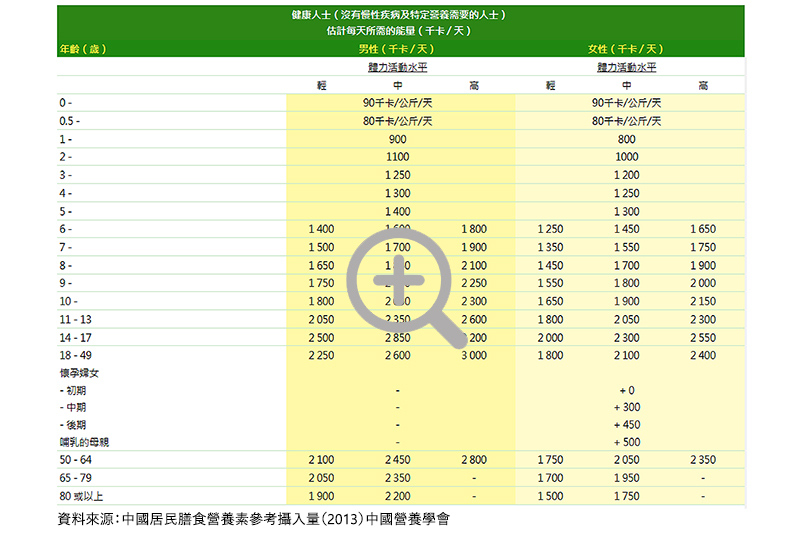800x533 pixels.
Task: Click female value '1 950' in 65-79 row
Action: coord(627,478)
